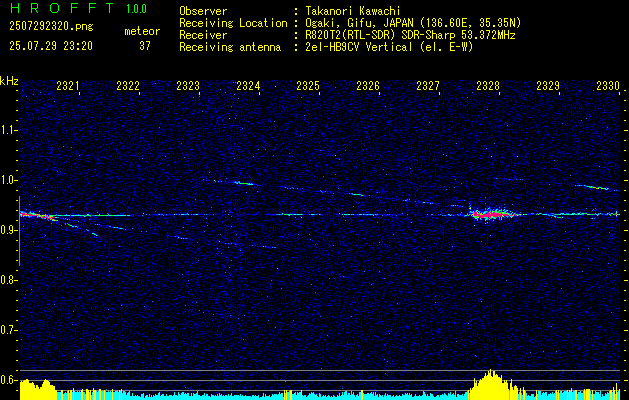Click the 0.9 frequency axis label

[8, 230]
